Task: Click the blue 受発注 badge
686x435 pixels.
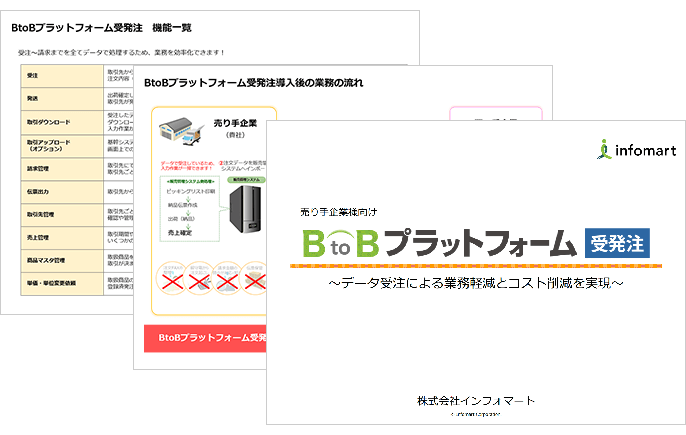Action: [617, 243]
